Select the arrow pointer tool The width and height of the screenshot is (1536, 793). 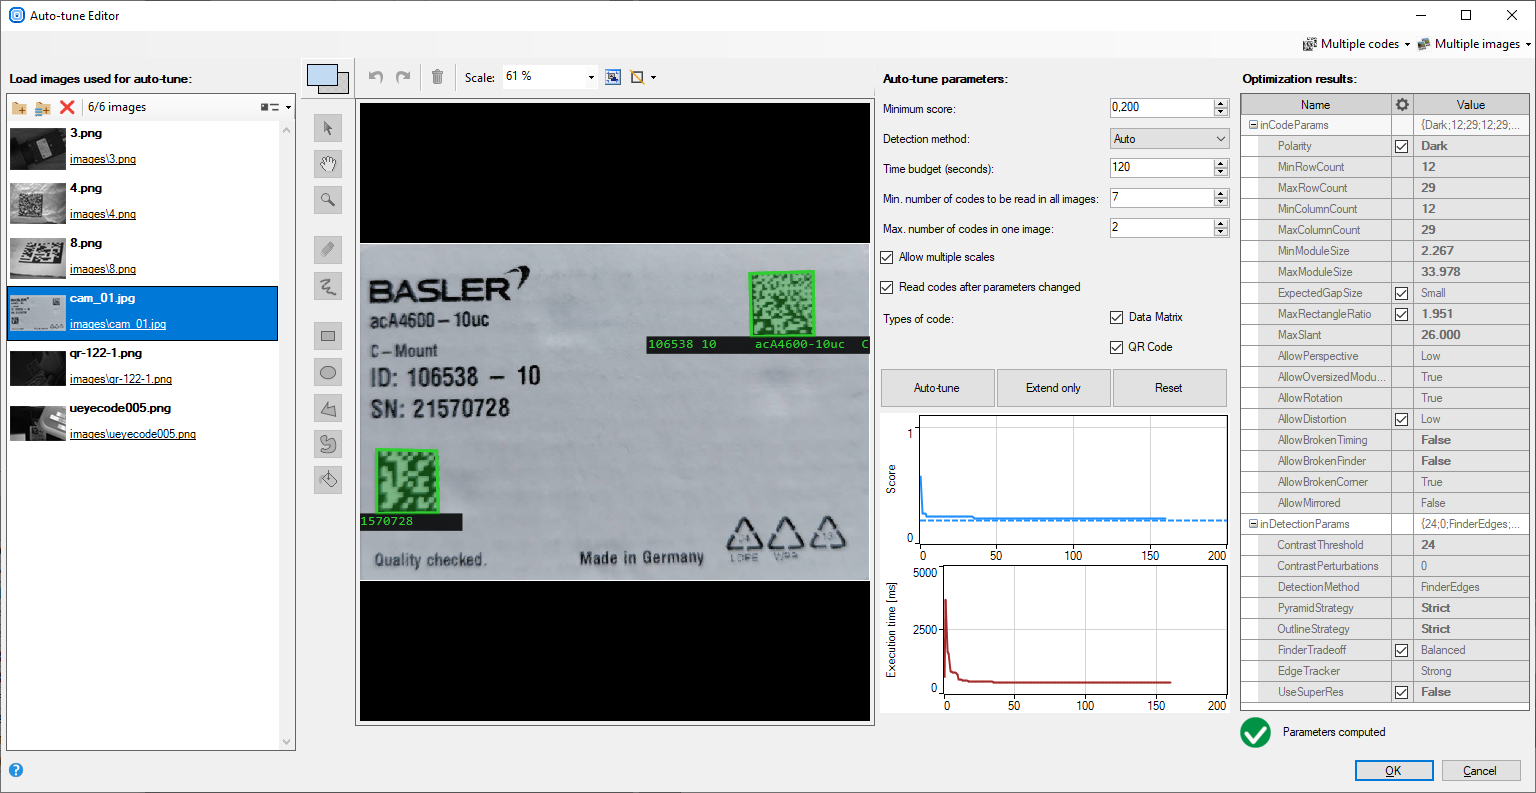click(328, 128)
